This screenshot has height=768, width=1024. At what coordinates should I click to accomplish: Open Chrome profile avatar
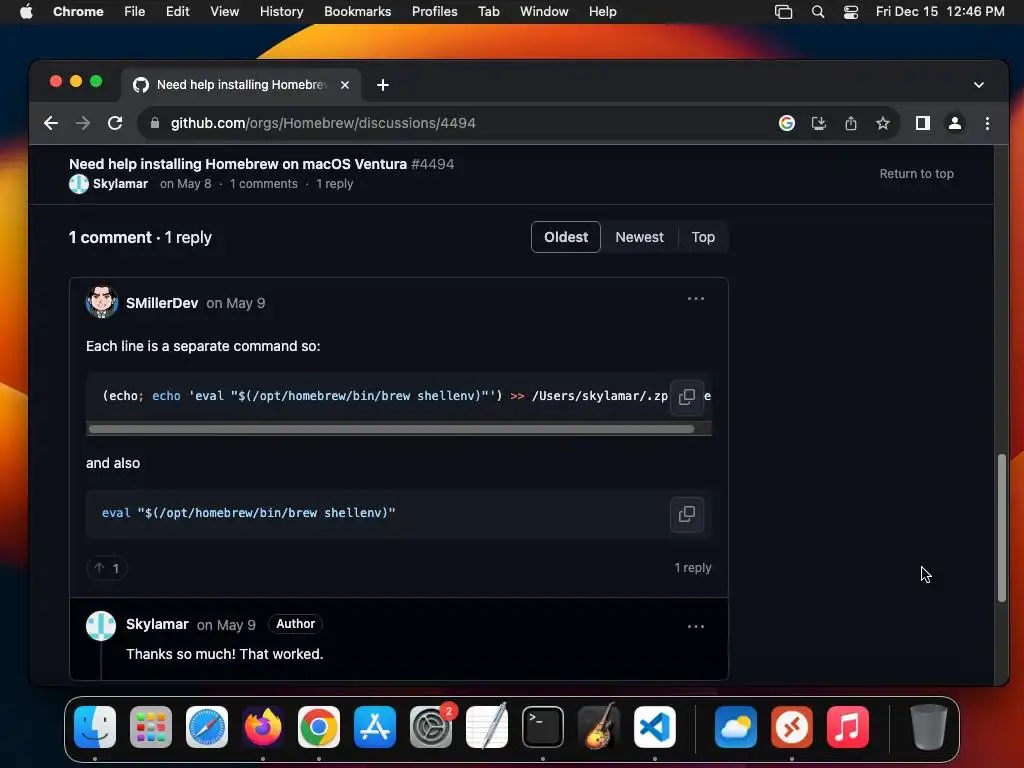tap(955, 123)
